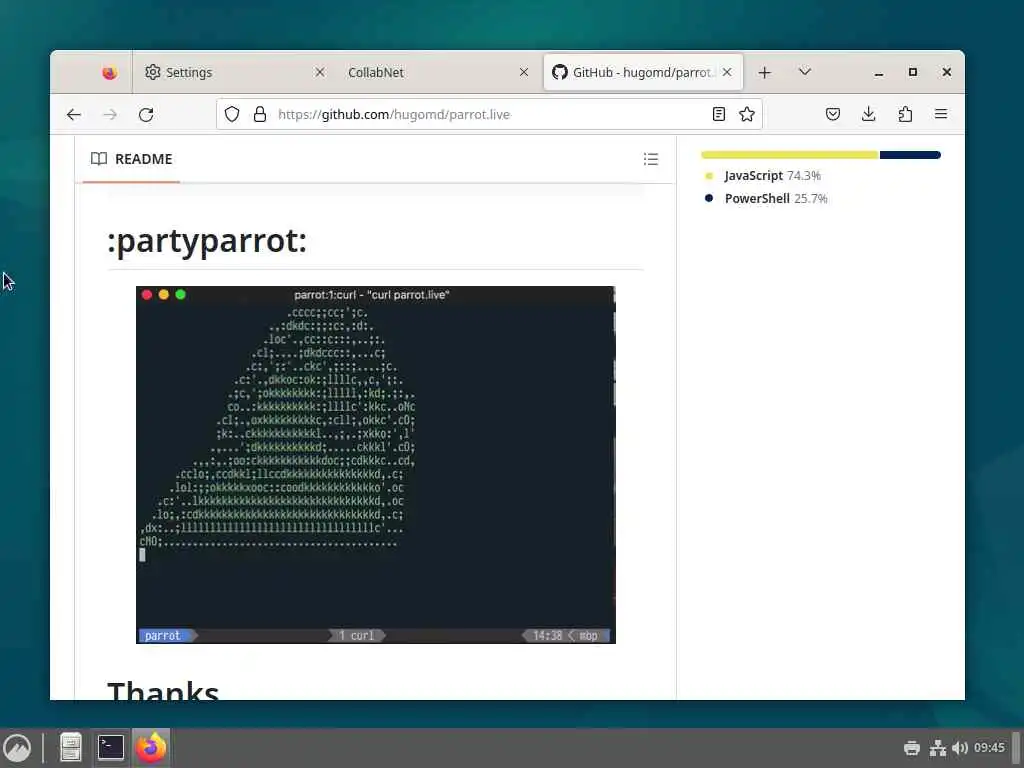Click the show desktop strip at panel end
Viewport: 1024px width, 768px height.
[x=1017, y=748]
